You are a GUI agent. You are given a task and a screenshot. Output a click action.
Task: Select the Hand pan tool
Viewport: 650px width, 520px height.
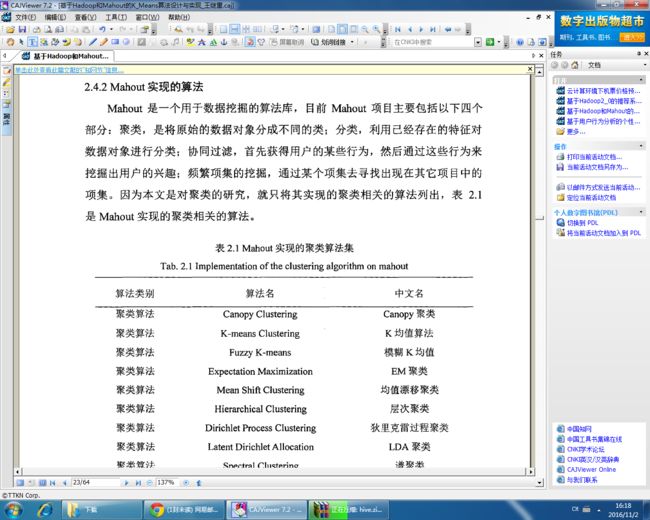click(x=10, y=42)
